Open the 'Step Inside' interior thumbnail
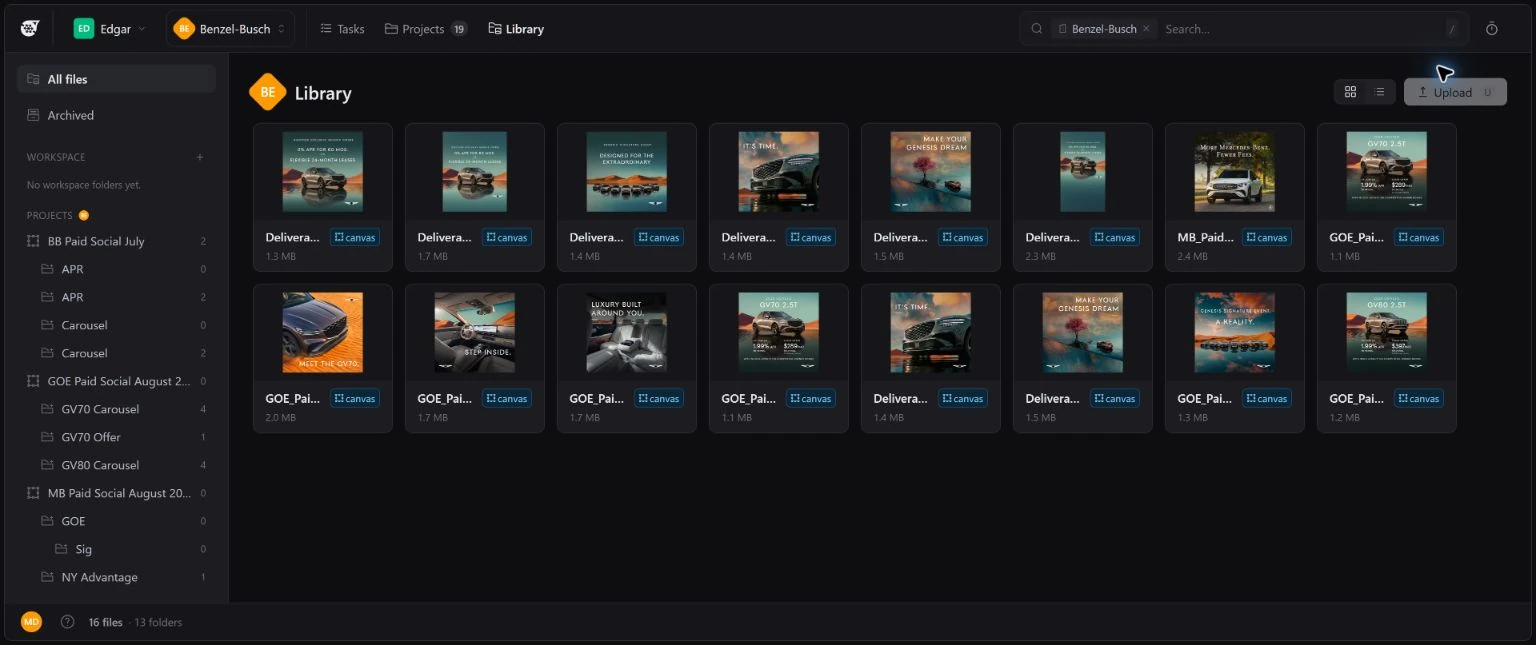This screenshot has height=645, width=1536. pos(475,332)
